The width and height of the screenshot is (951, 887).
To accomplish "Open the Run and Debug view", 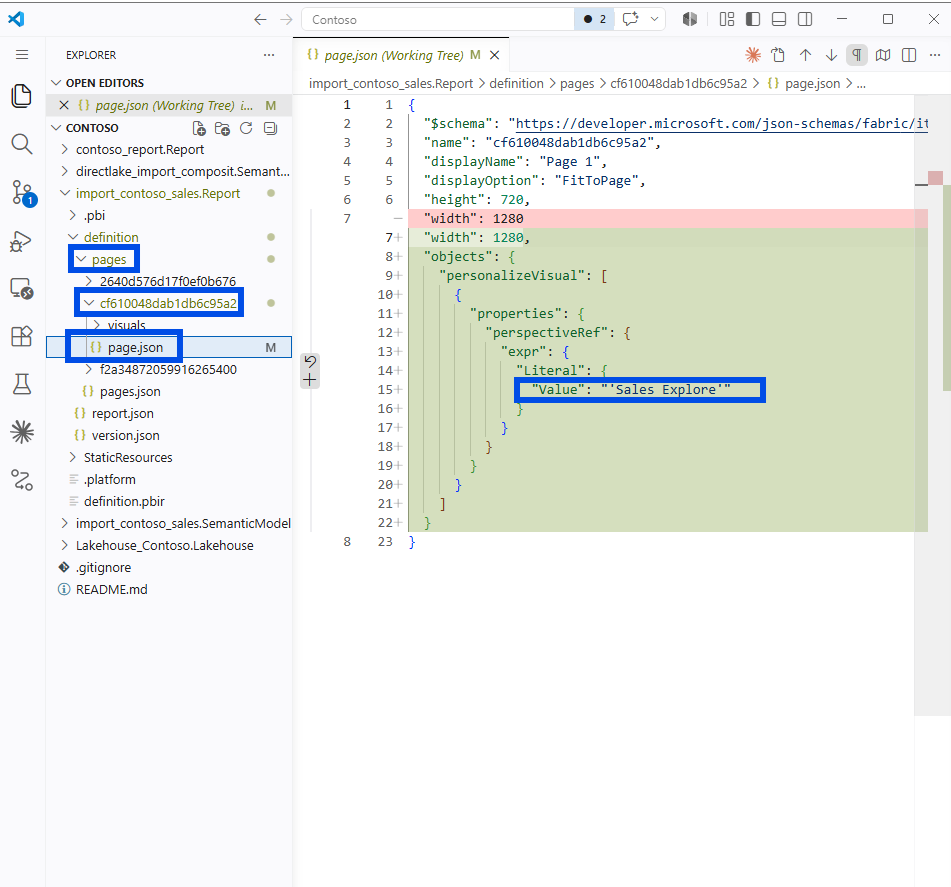I will [x=22, y=241].
